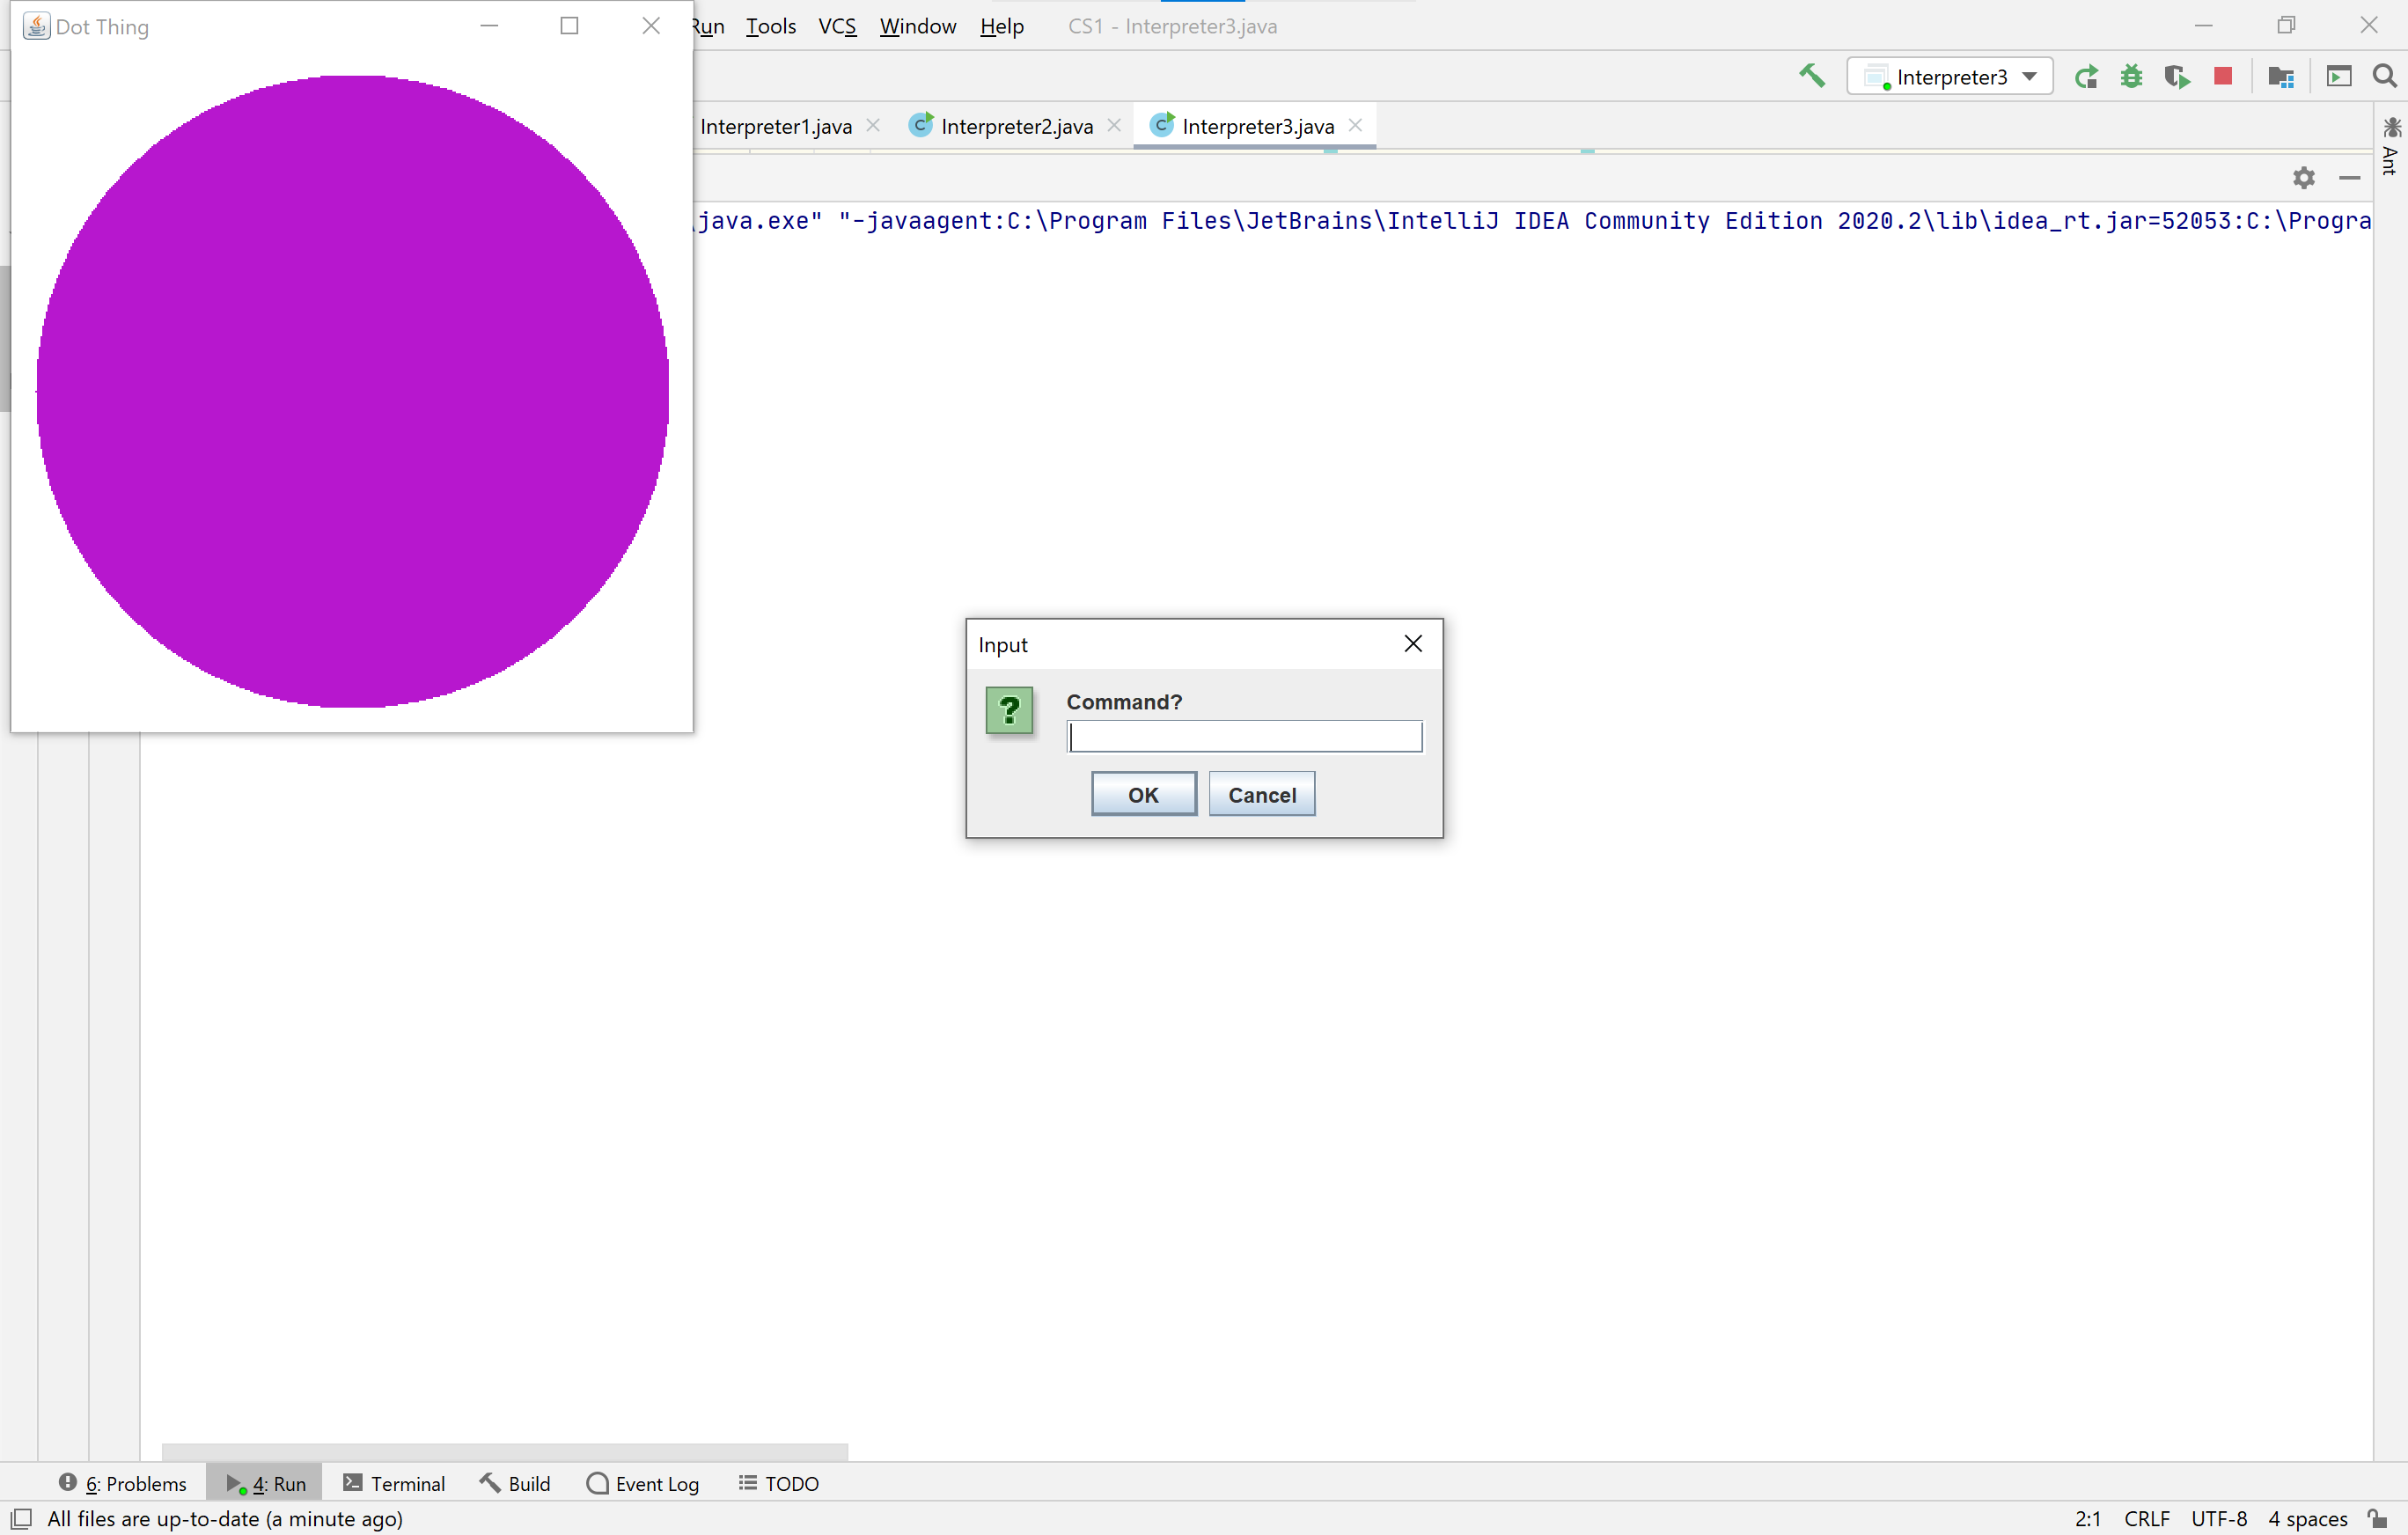The width and height of the screenshot is (2408, 1535).
Task: Open the Window menu
Action: [918, 26]
